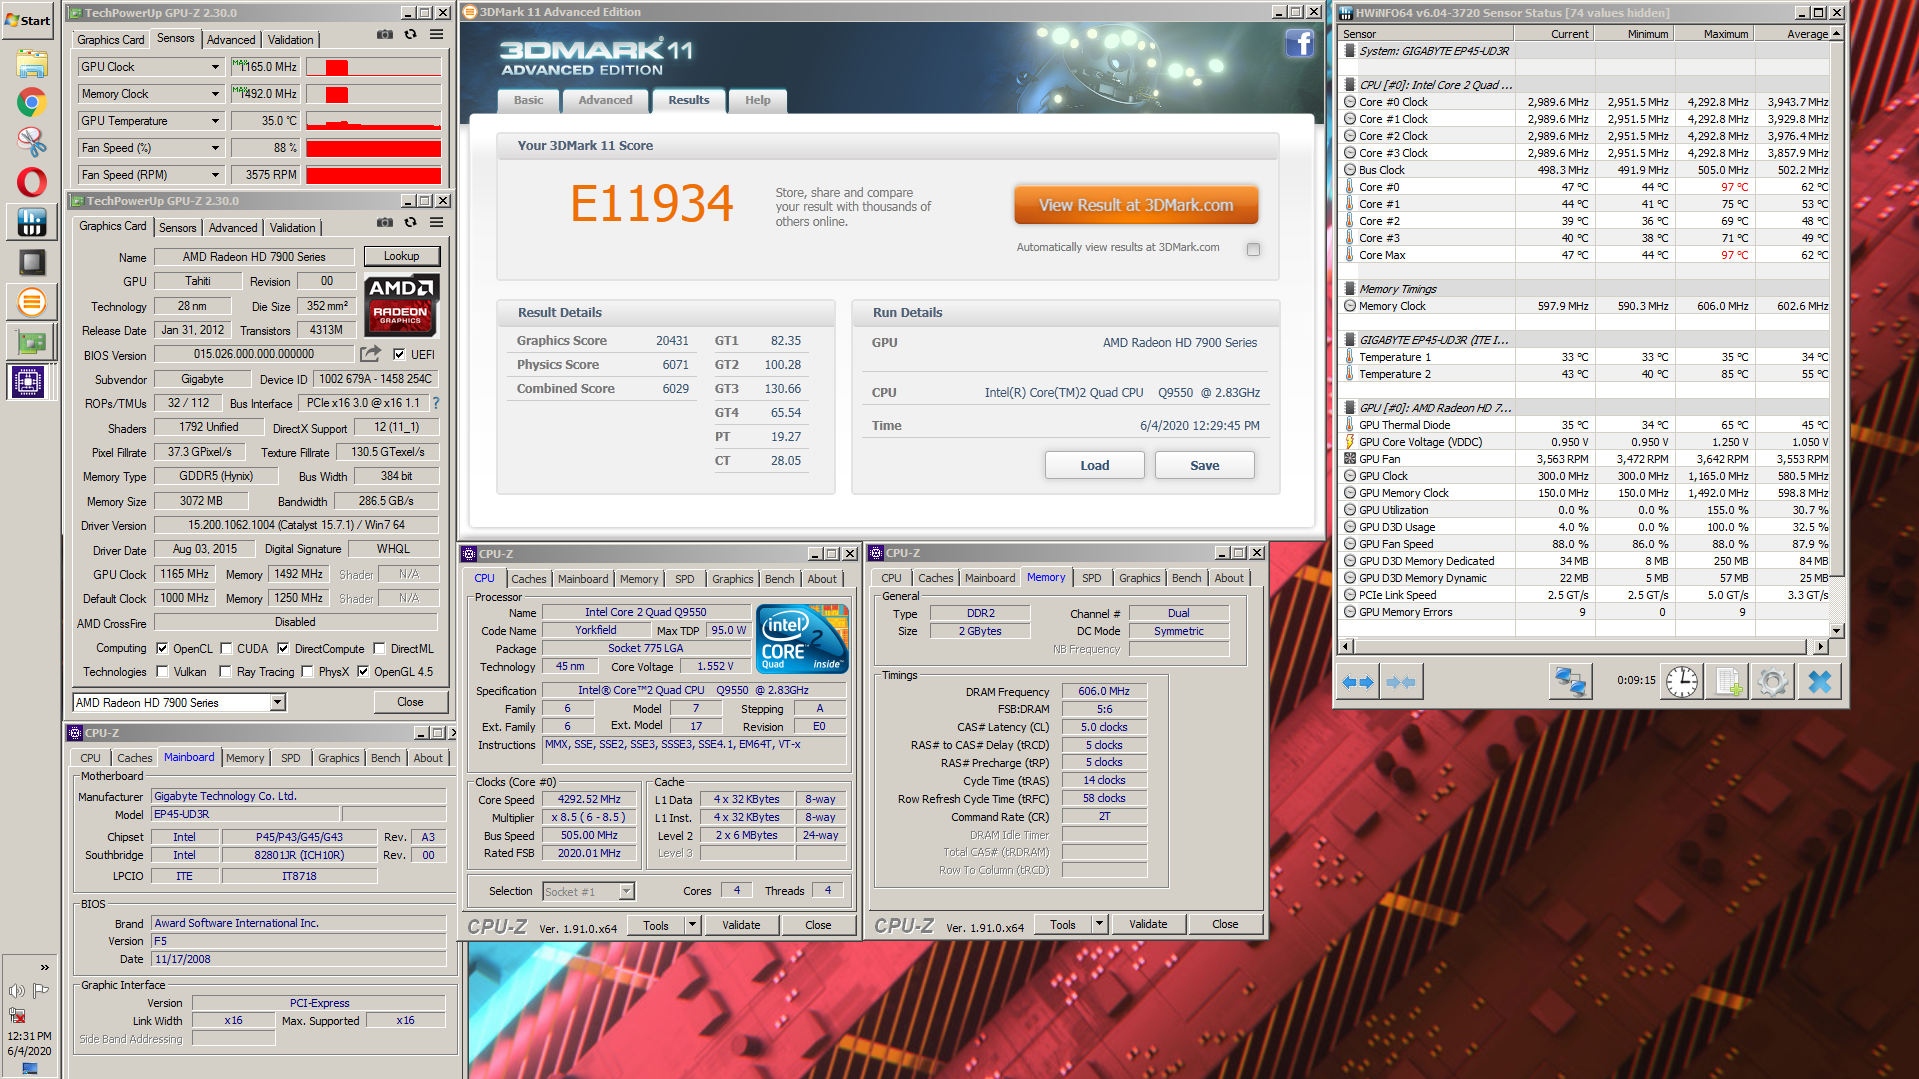
Task: Click Validate in CPU-Z CPU window
Action: click(741, 926)
